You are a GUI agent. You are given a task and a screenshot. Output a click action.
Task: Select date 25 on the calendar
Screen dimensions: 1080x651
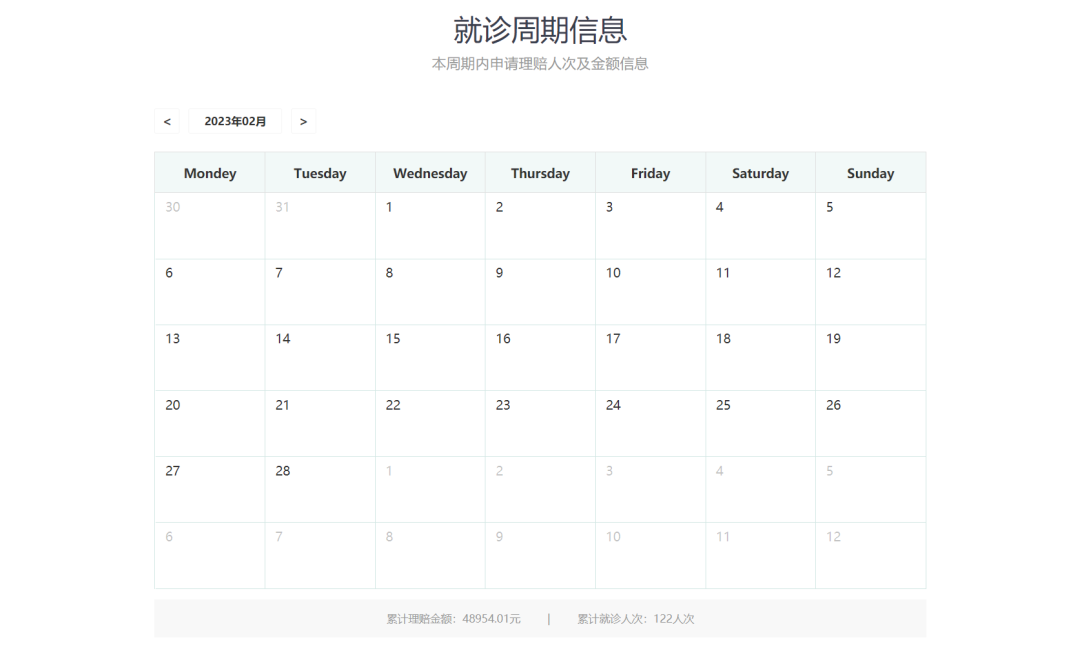[760, 424]
